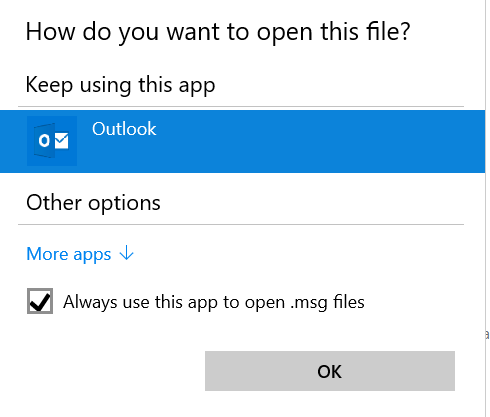Expand the More apps list
Viewport: 490px width, 417px height.
[80, 254]
